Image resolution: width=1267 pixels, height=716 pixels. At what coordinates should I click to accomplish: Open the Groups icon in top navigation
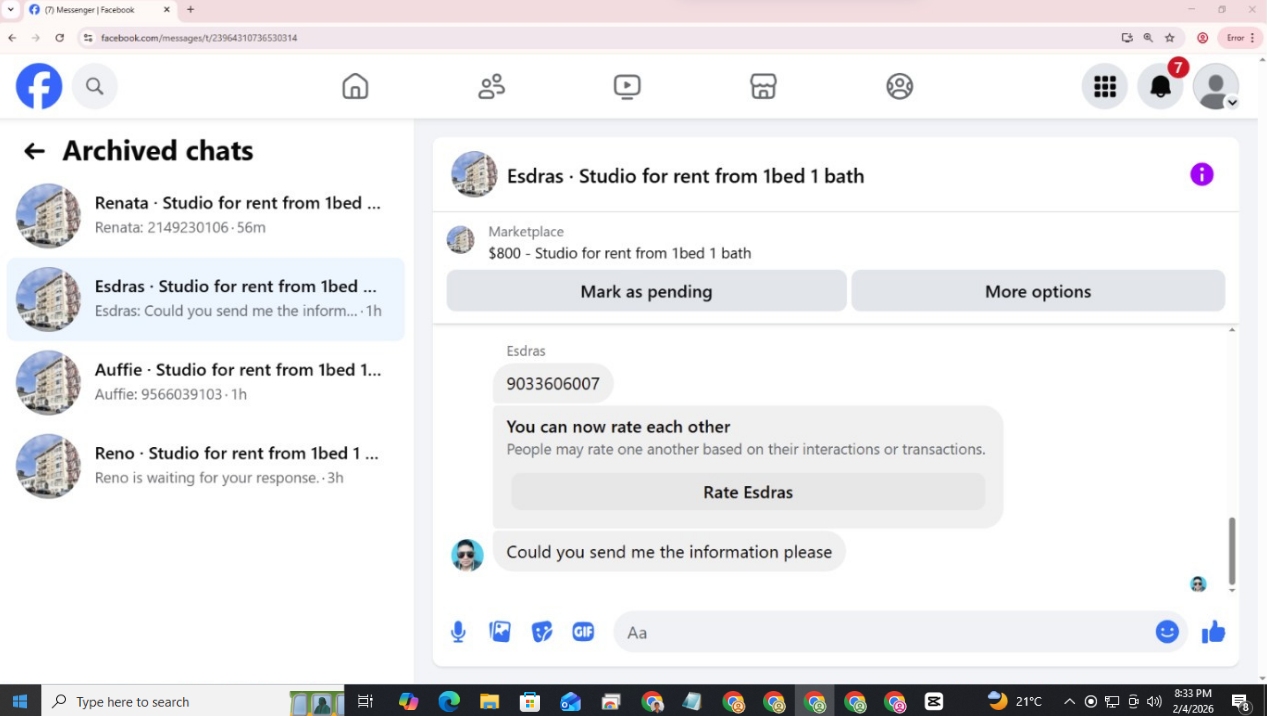[900, 87]
